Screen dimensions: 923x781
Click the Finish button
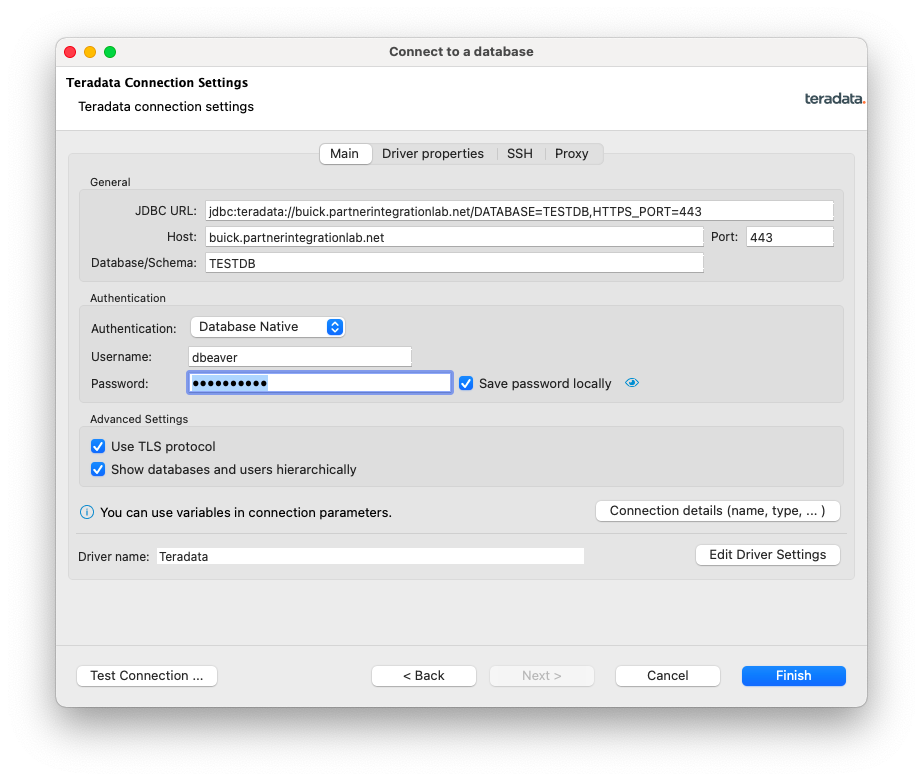click(793, 675)
